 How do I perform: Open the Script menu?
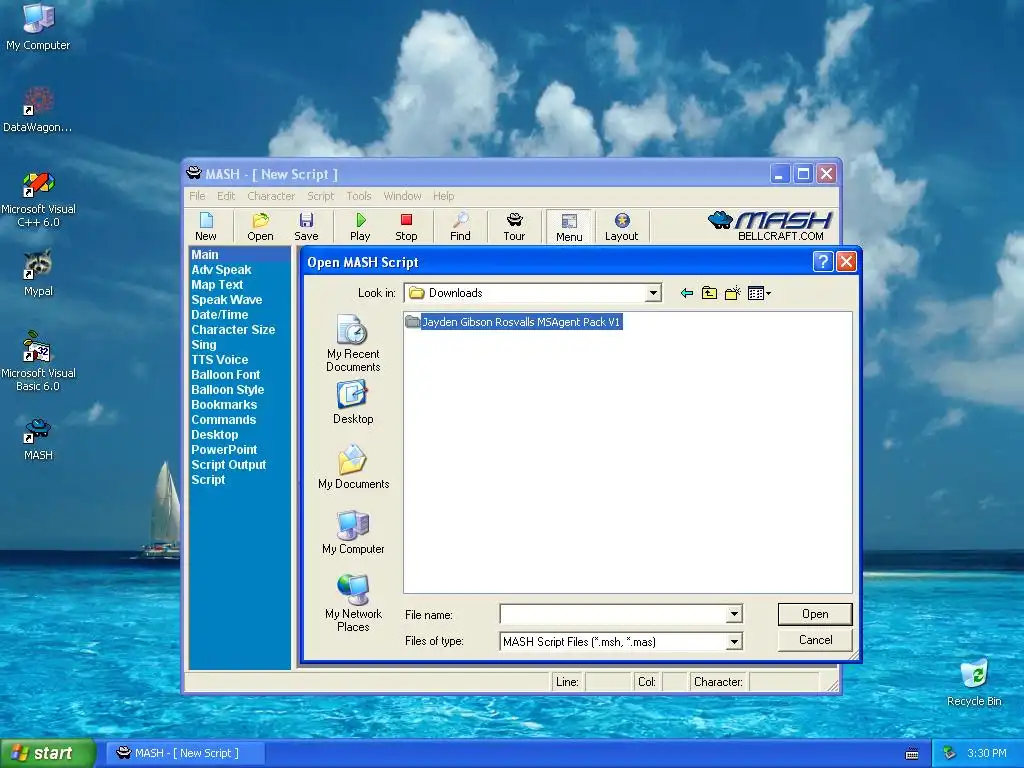tap(321, 196)
